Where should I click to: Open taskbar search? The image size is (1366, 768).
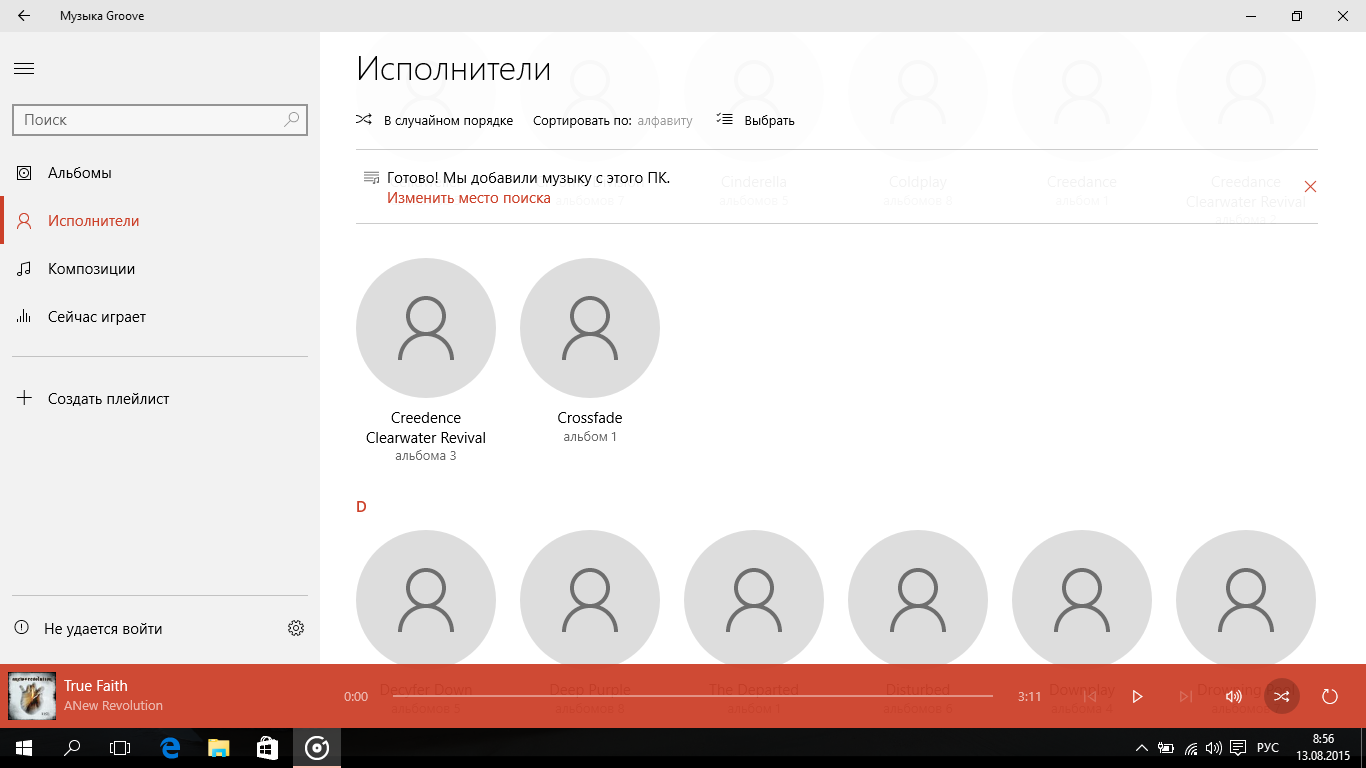pos(72,748)
